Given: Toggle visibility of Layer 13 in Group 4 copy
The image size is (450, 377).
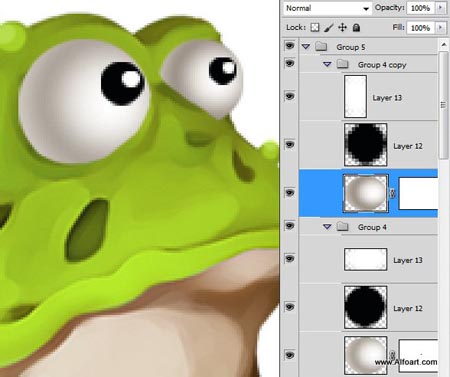Looking at the screenshot, I should point(289,96).
